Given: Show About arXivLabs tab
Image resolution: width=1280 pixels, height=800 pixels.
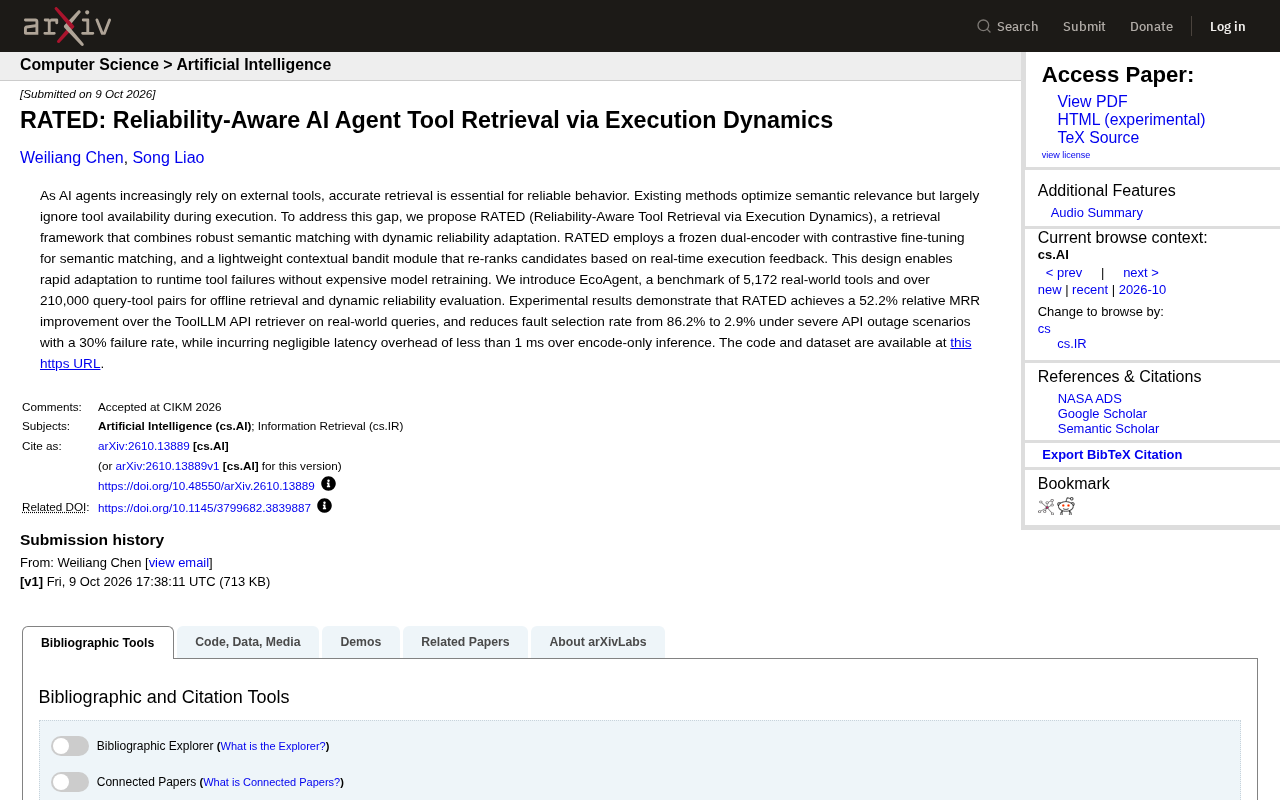Looking at the screenshot, I should coord(598,642).
